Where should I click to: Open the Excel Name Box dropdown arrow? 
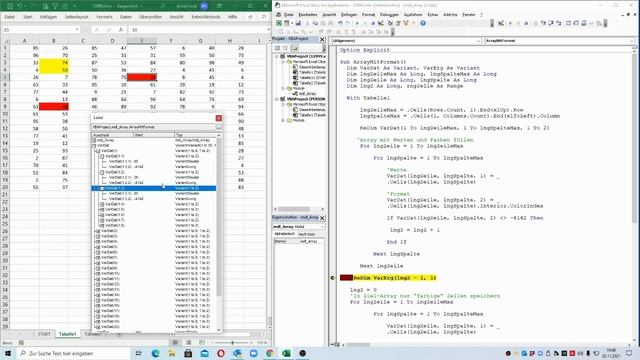(x=77, y=30)
